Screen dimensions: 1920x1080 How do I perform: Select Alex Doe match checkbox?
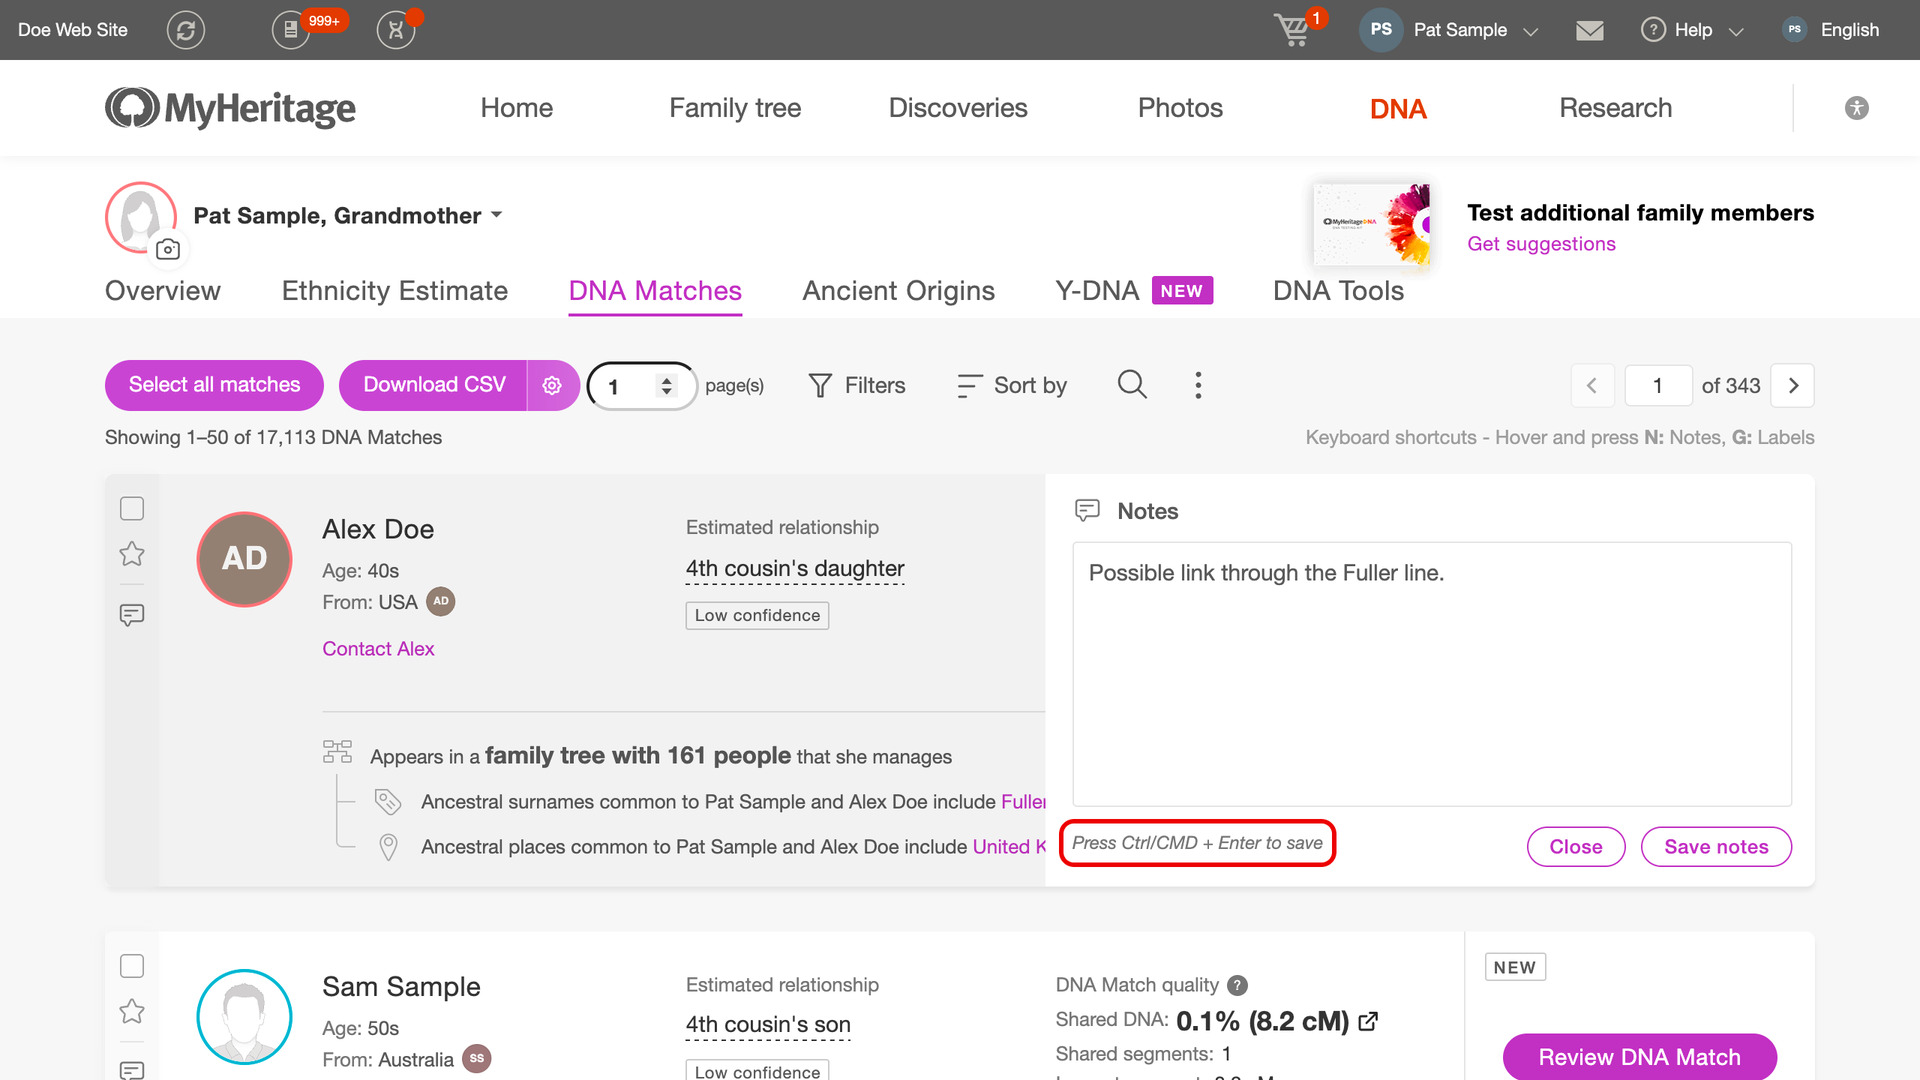point(132,508)
